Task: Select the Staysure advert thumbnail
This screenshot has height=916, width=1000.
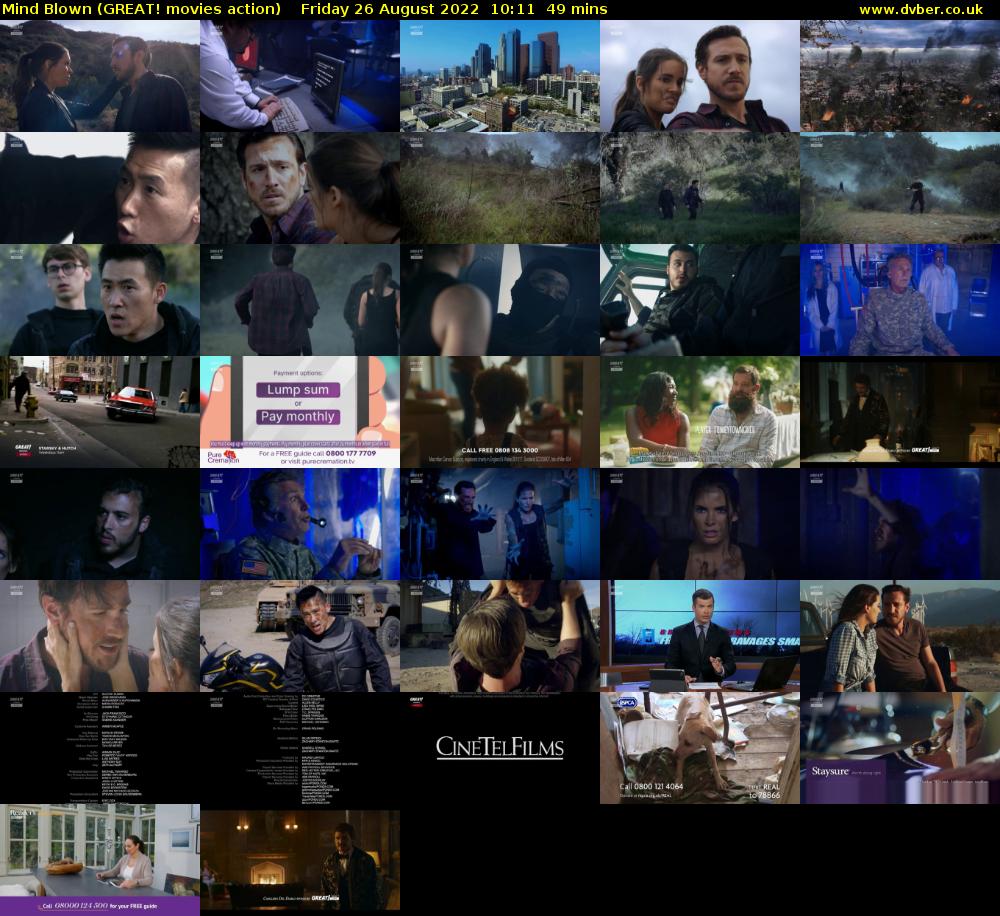Action: pyautogui.click(x=900, y=748)
